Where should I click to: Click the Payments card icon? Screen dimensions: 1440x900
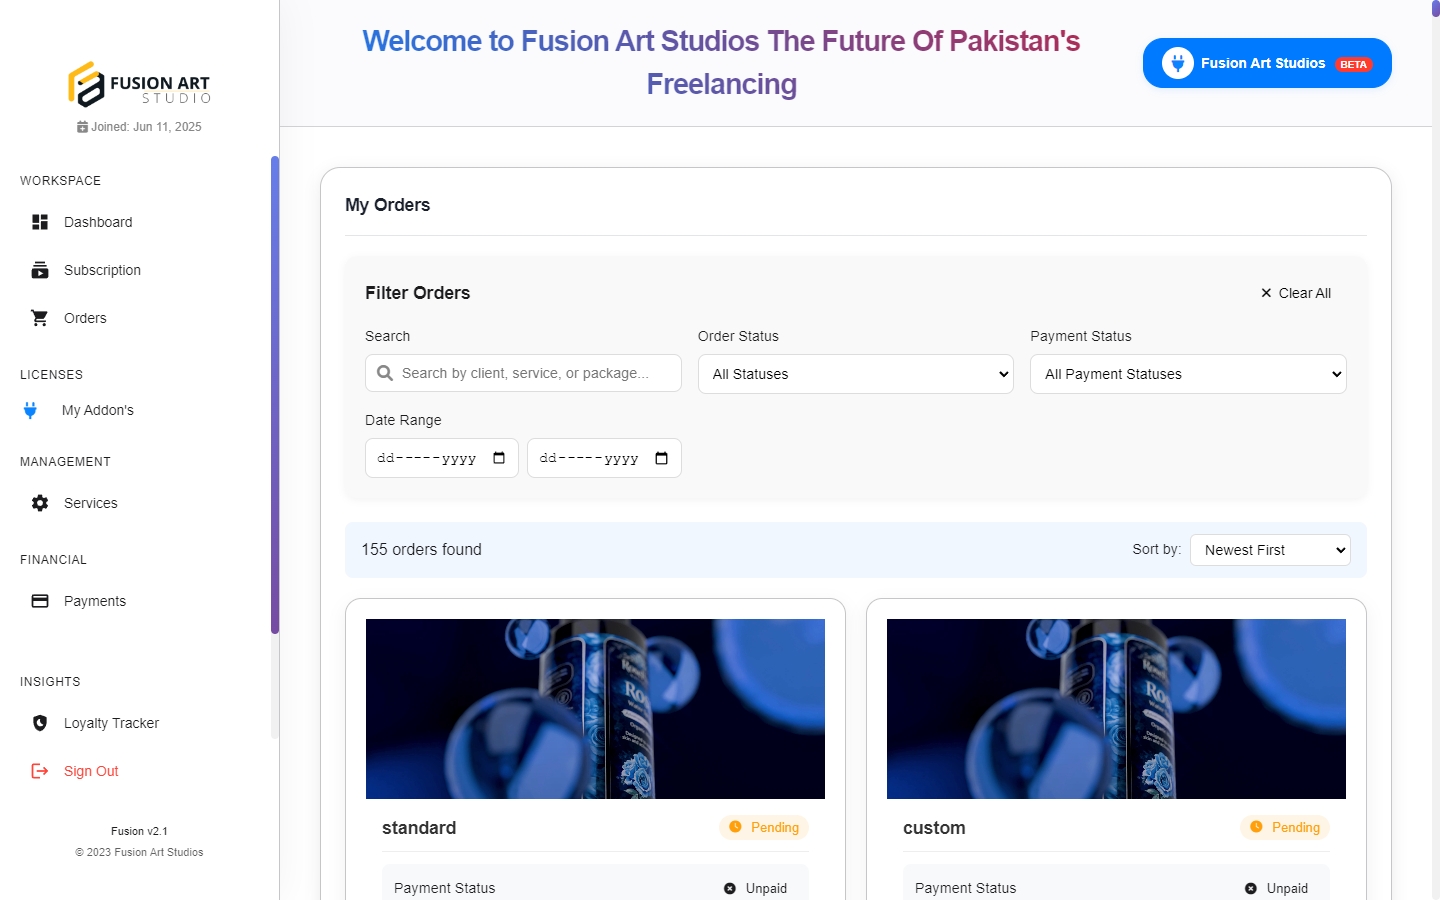[40, 601]
